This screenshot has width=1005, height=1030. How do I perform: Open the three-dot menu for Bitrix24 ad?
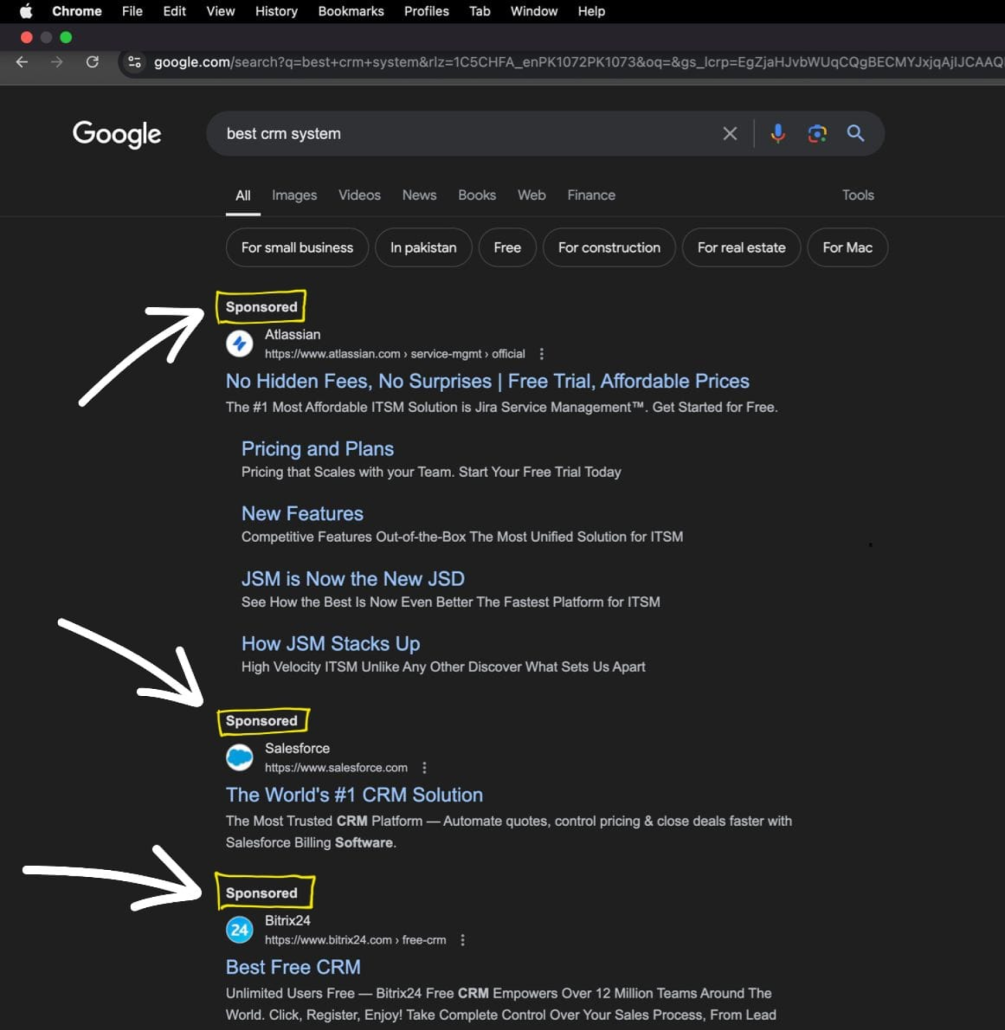click(x=462, y=940)
